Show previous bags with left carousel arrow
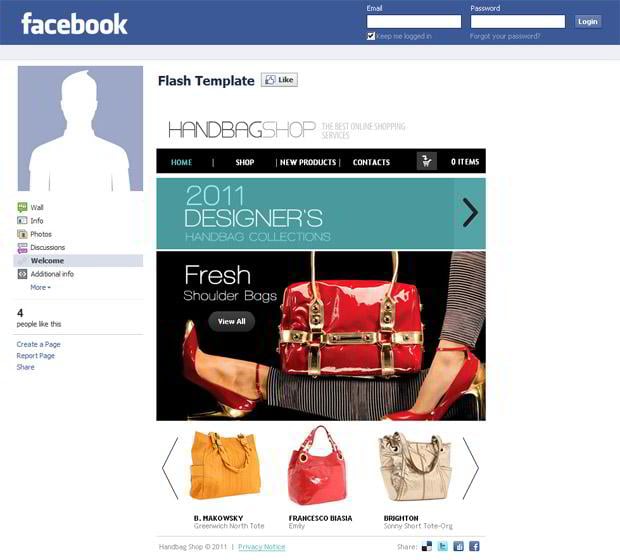The width and height of the screenshot is (620, 560). [x=170, y=468]
